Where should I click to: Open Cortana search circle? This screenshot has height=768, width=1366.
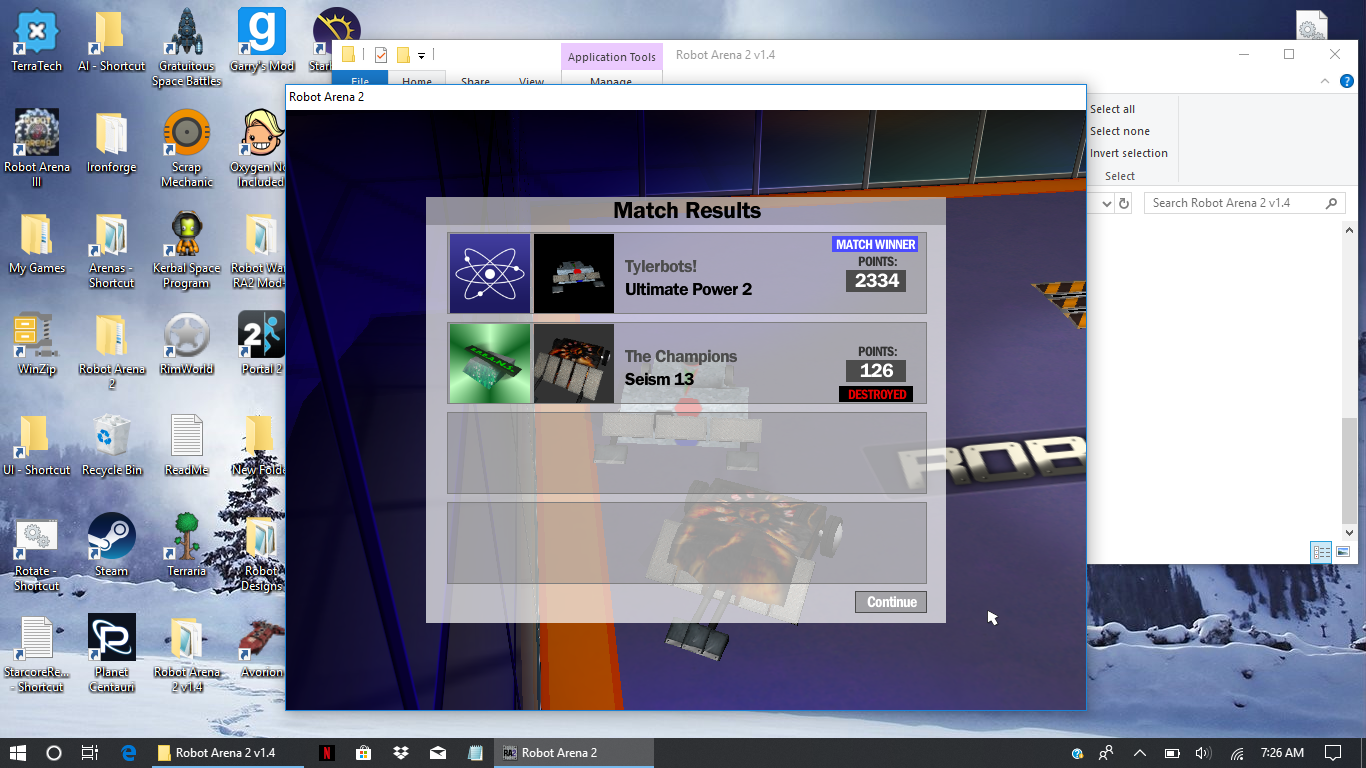click(54, 753)
